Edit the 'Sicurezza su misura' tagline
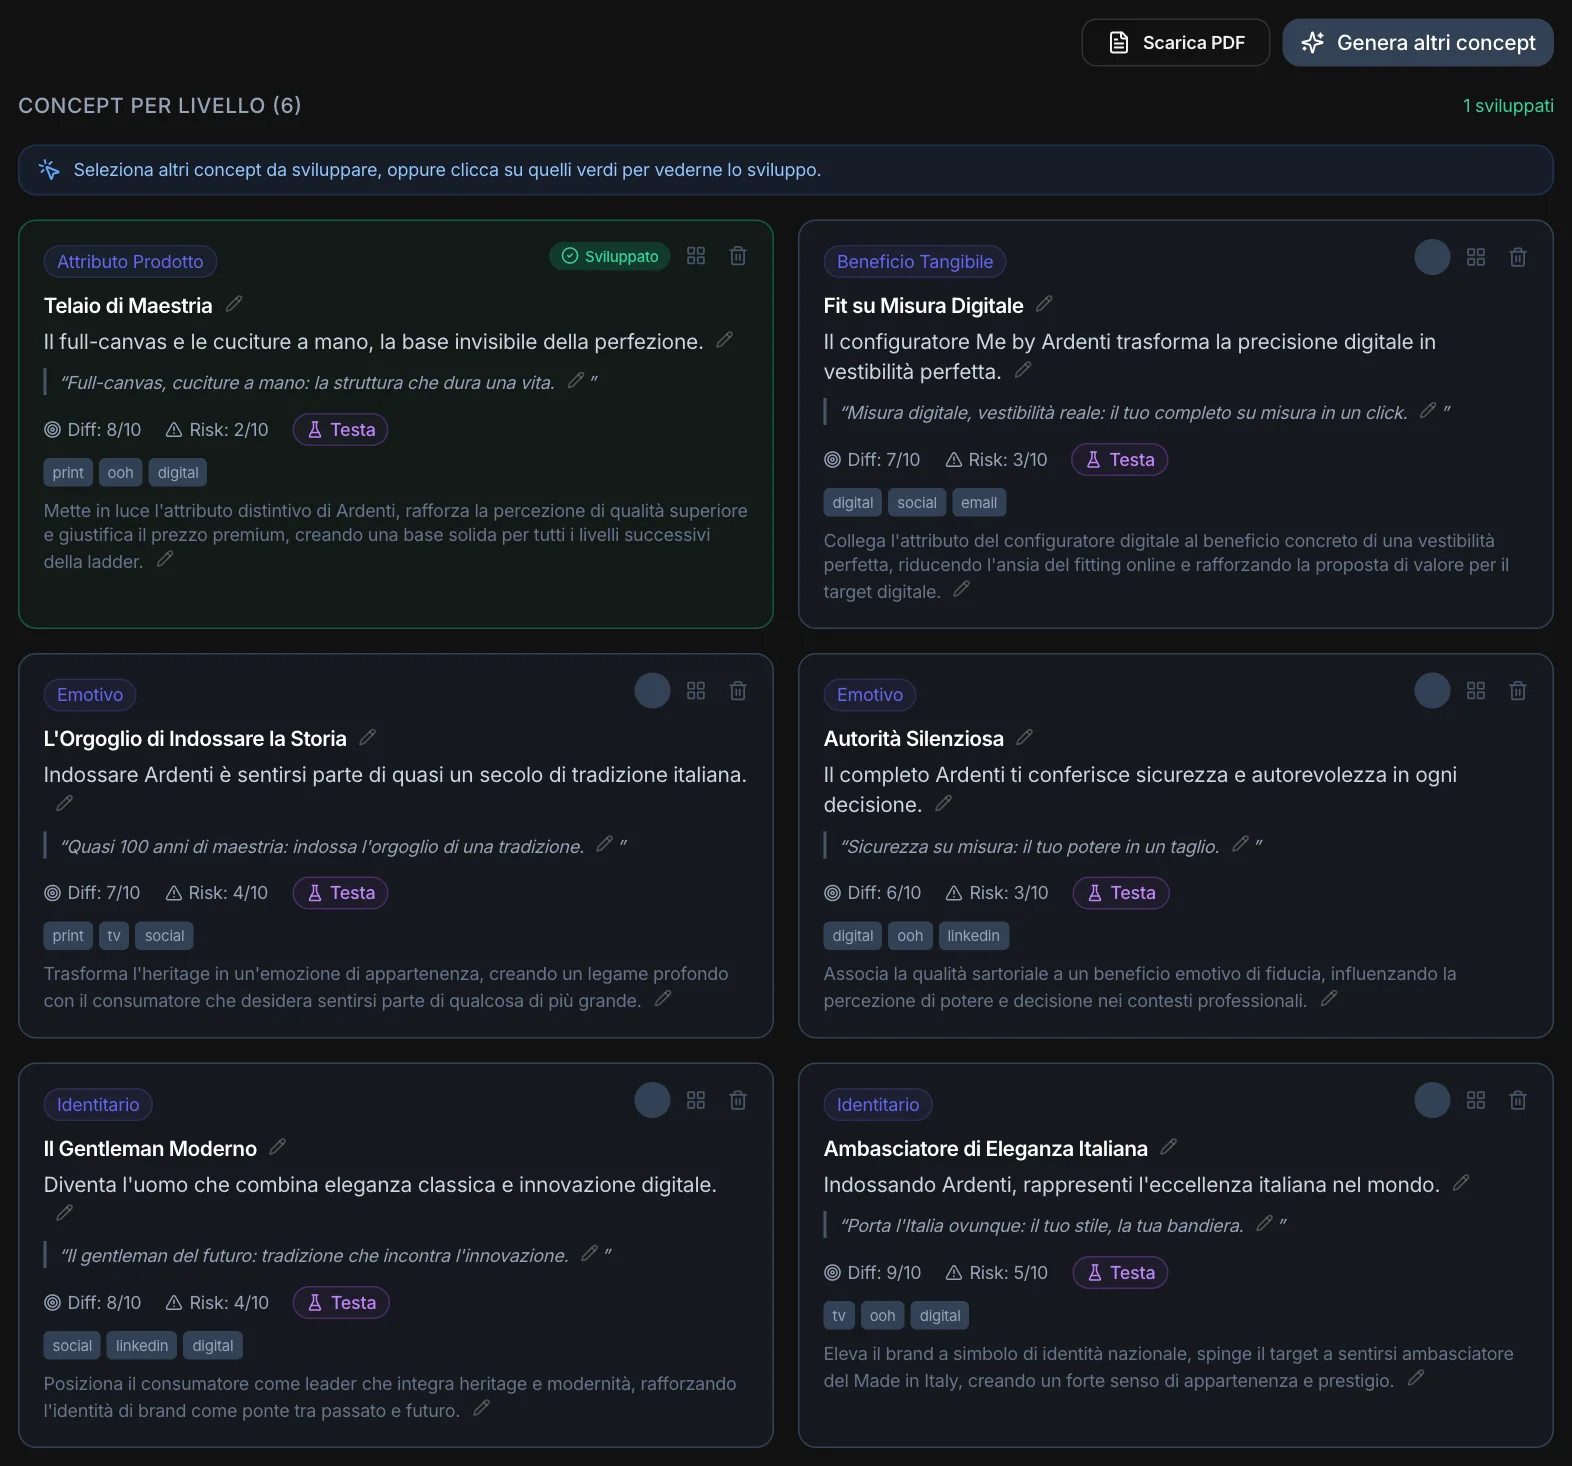Screen dimensions: 1572x1466 click(x=1241, y=844)
